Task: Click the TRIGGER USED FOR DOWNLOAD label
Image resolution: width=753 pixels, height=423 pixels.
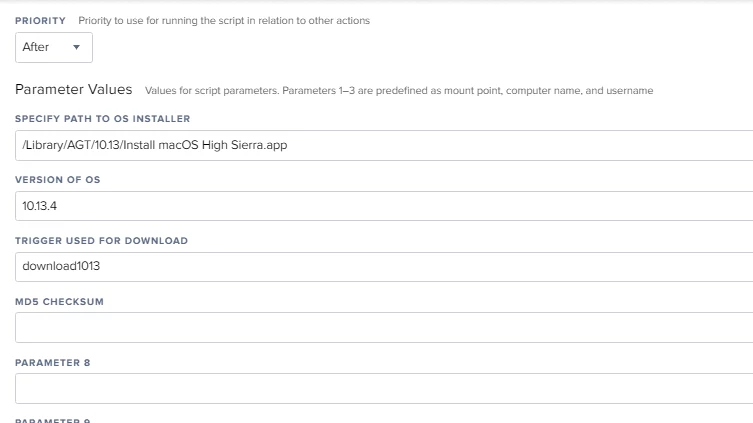Action: click(x=101, y=241)
